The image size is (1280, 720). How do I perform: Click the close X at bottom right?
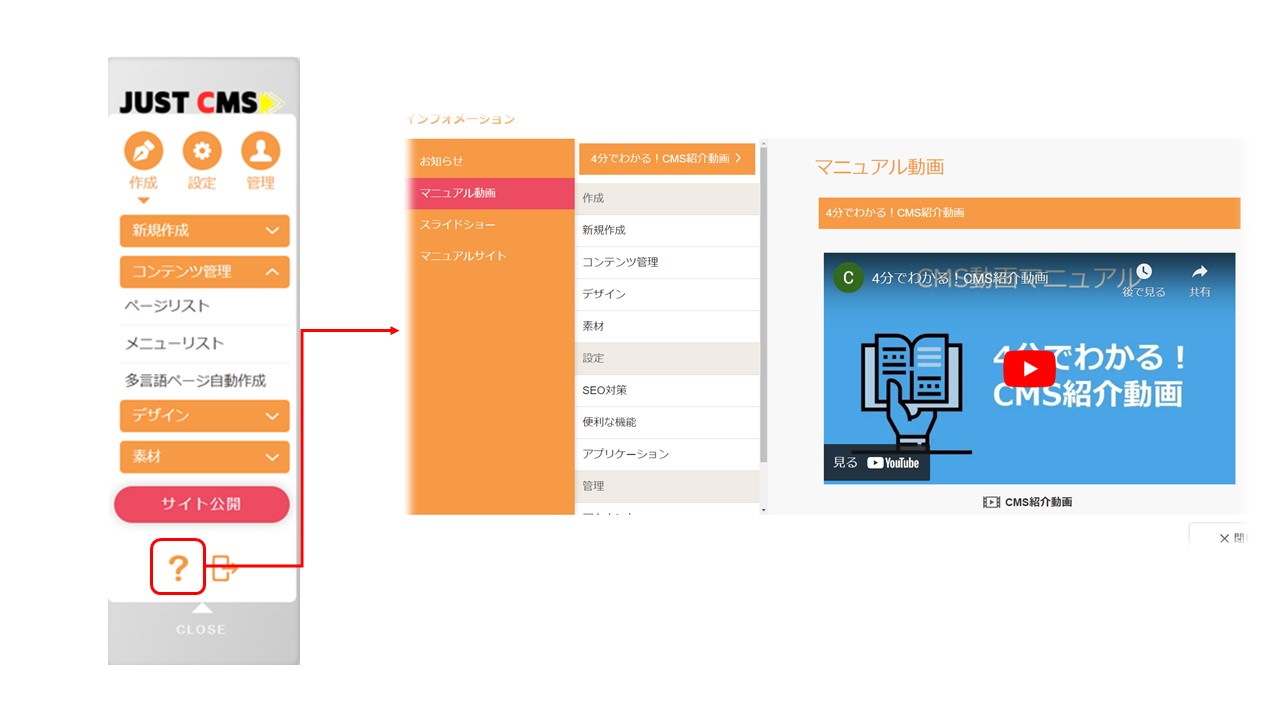[x=1224, y=538]
